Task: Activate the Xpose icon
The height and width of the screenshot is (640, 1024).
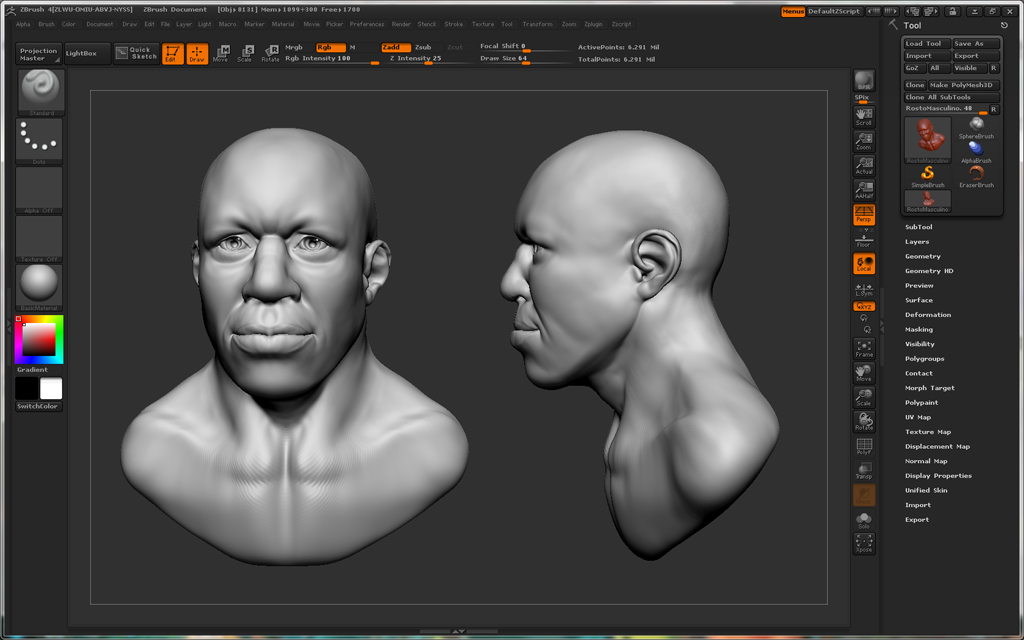Action: click(864, 544)
